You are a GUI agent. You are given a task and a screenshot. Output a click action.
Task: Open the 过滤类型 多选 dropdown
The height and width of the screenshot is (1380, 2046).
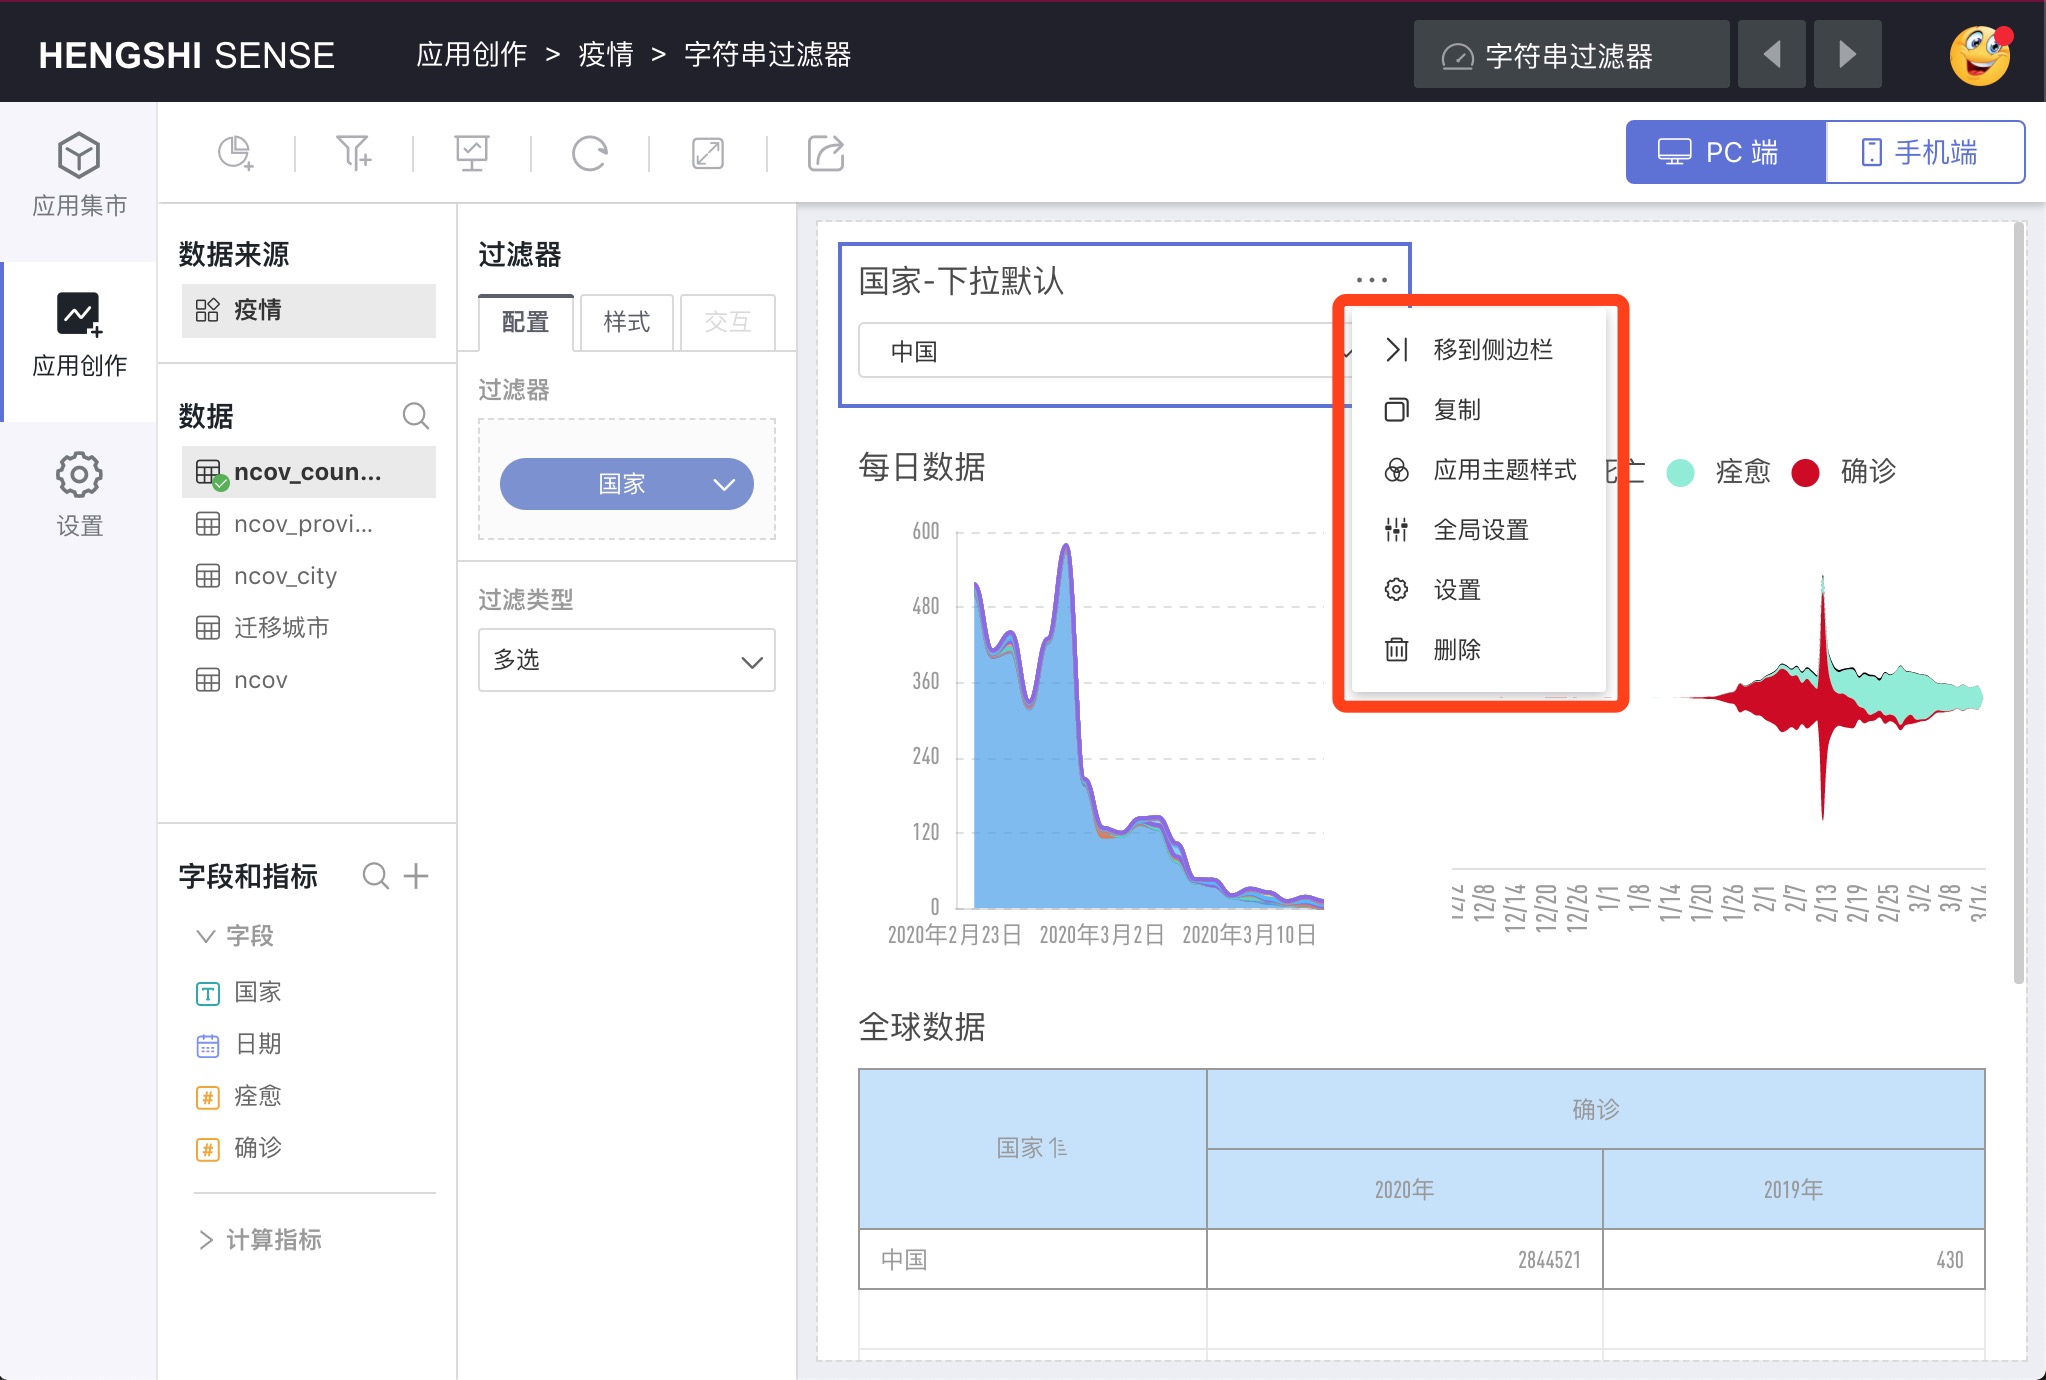click(627, 660)
